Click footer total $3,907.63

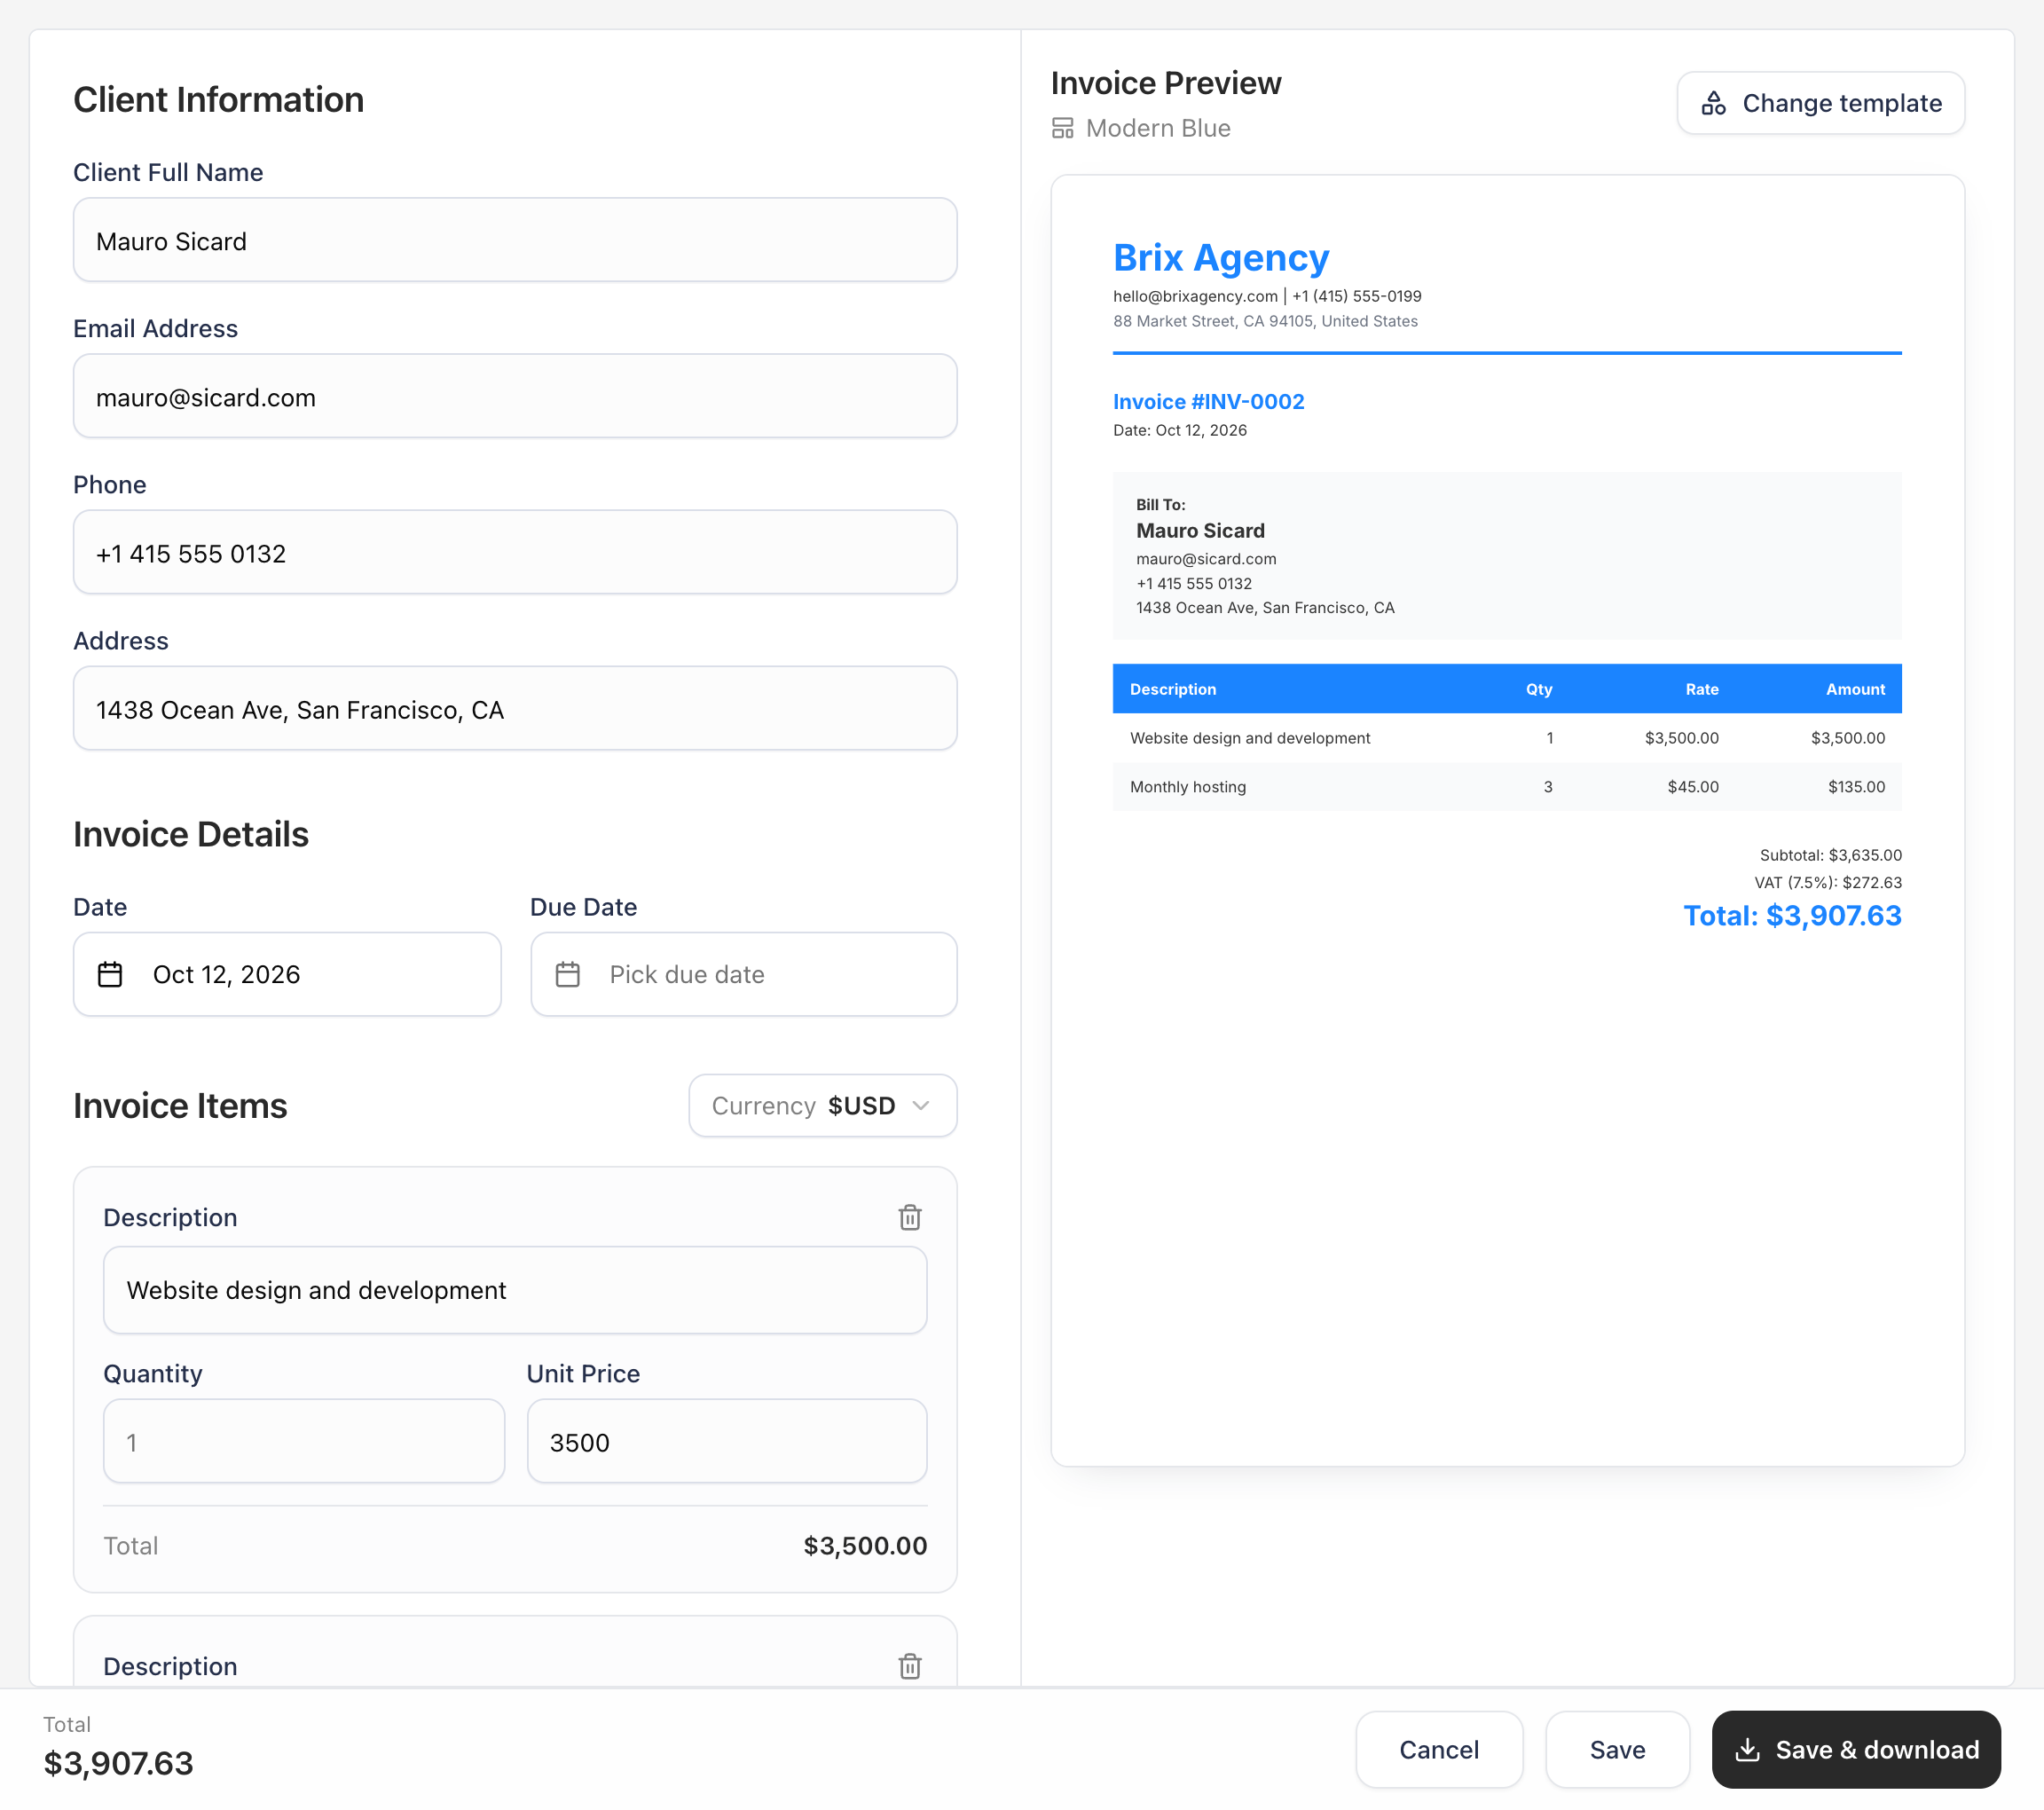click(x=118, y=1763)
